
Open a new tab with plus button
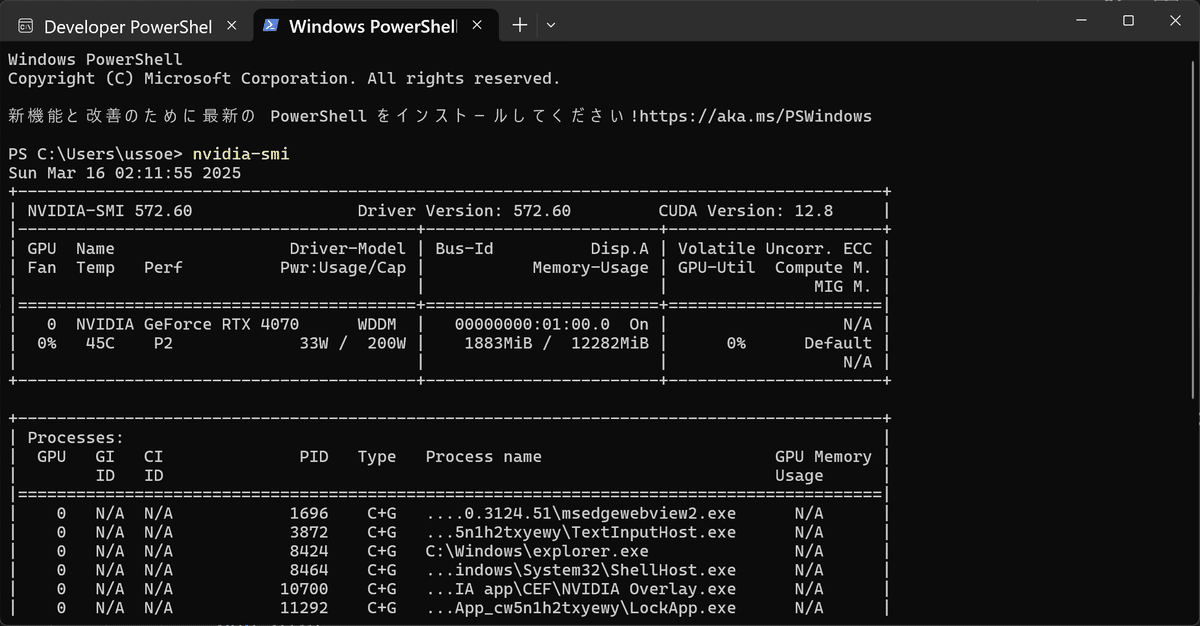[x=519, y=25]
